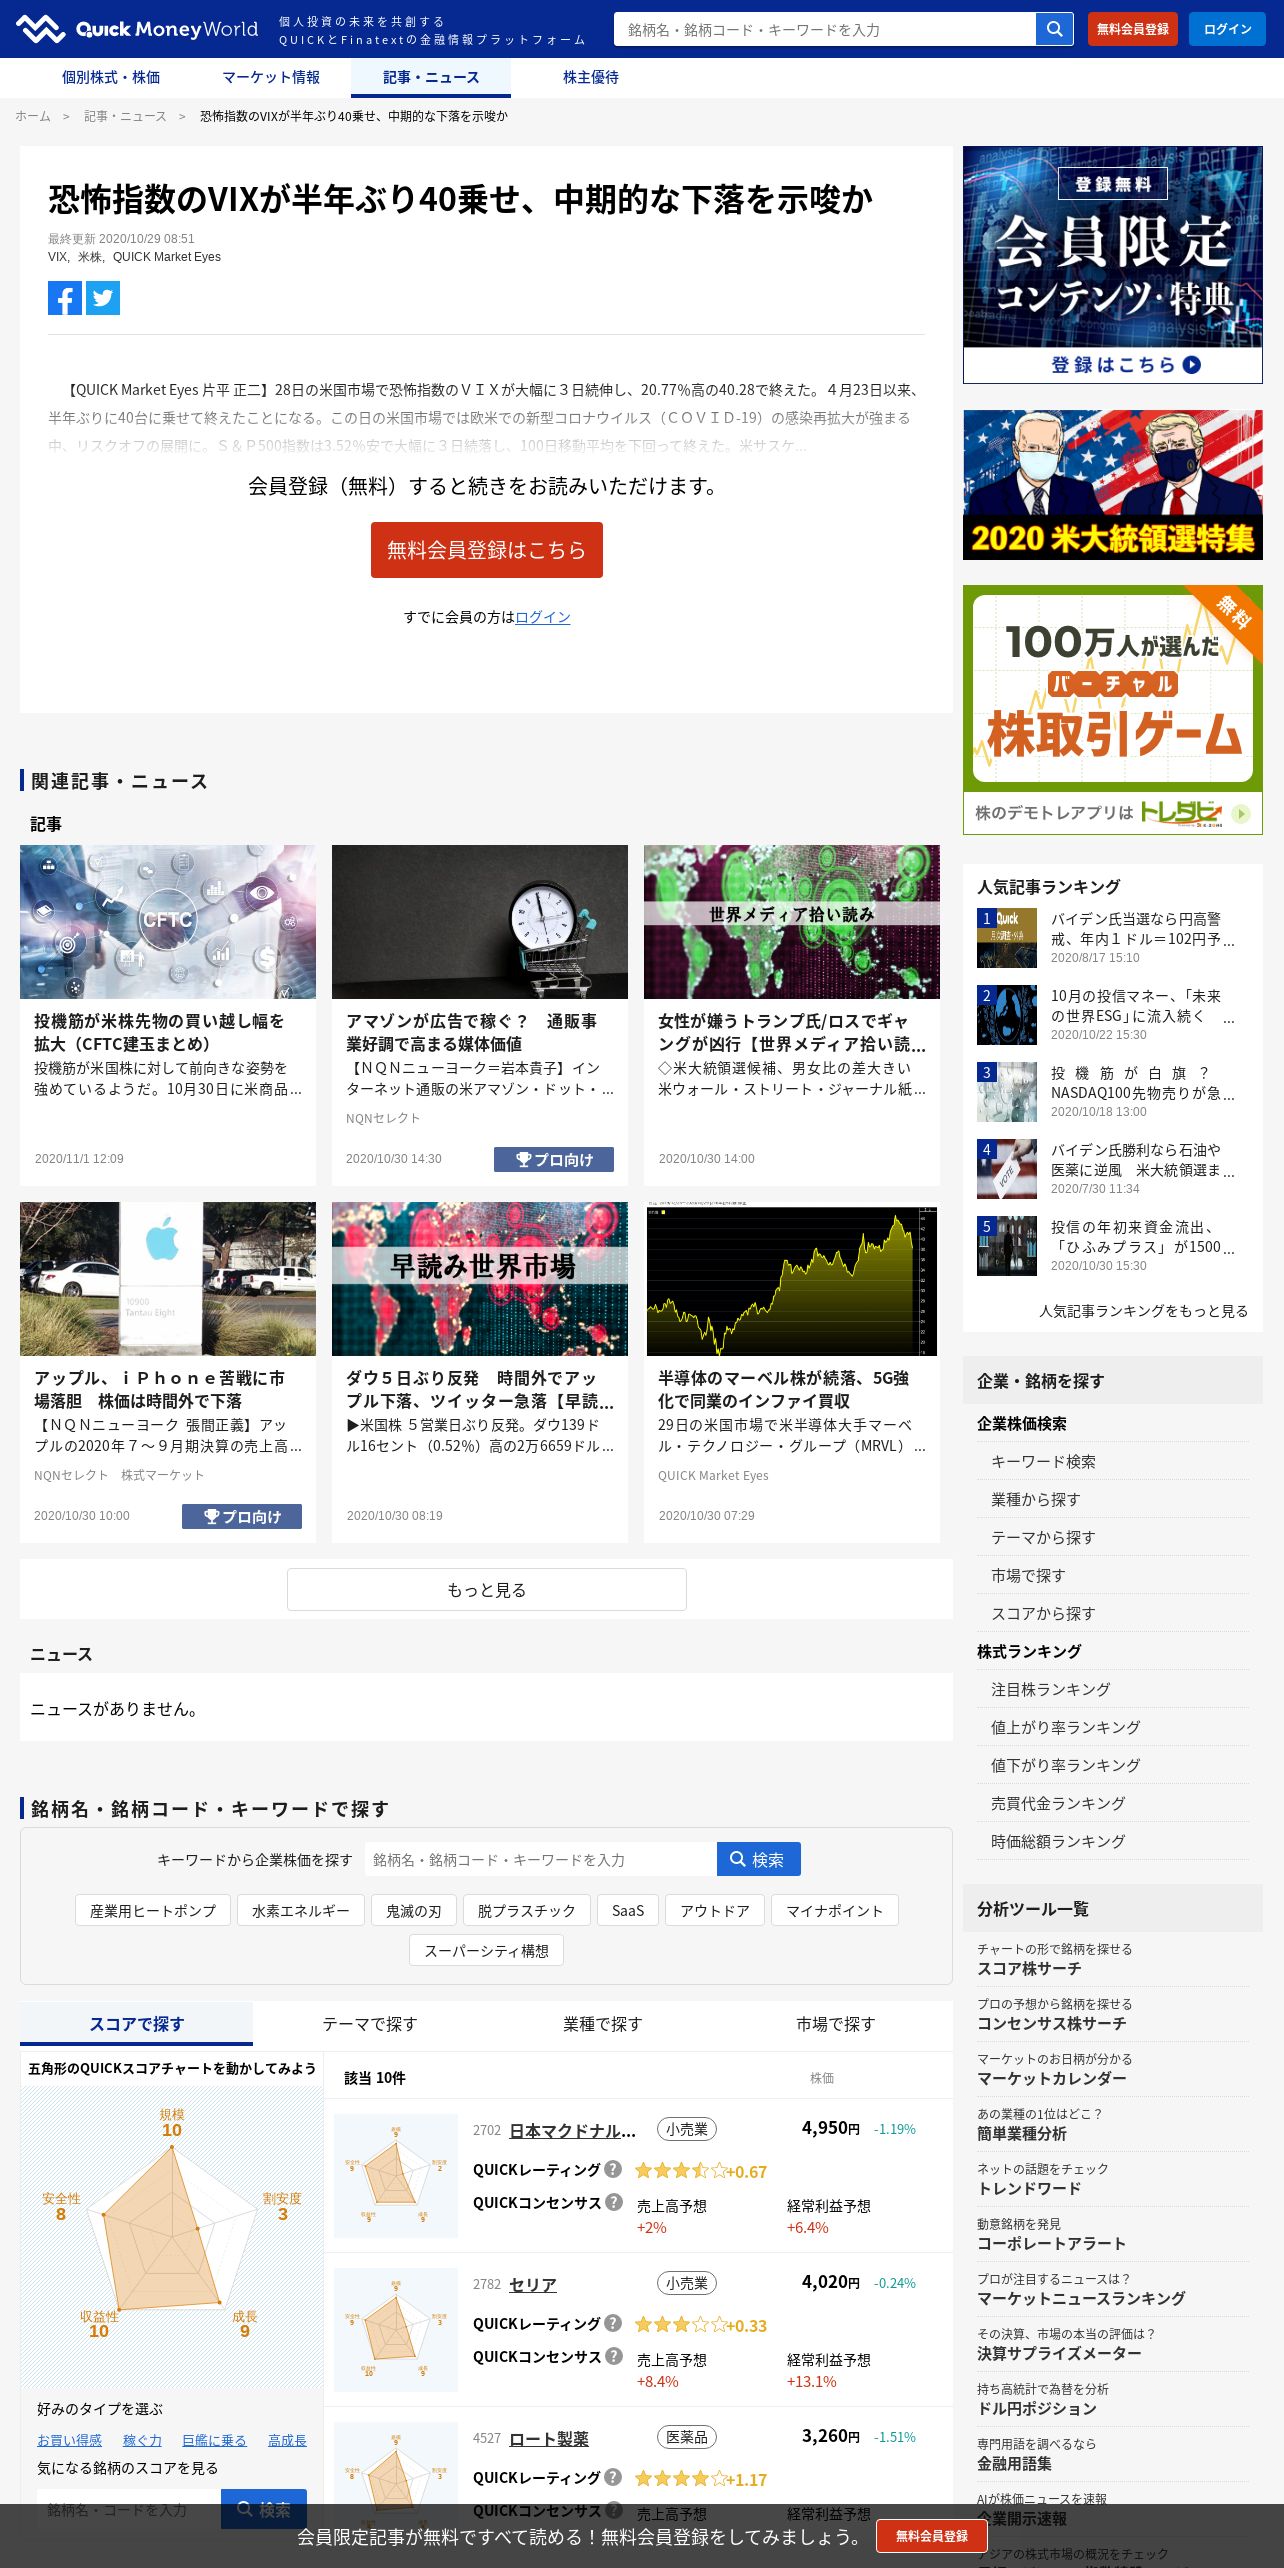Screen dimensions: 1284x2568
Task: Click help icon beside 日本マクドナルド QUICKコンセンサス
Action: tap(614, 2202)
